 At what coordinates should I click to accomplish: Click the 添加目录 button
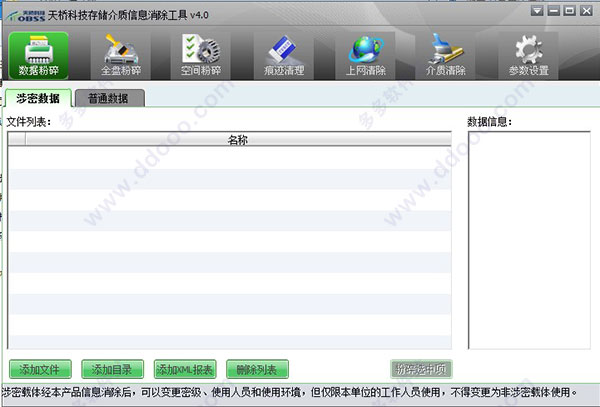(x=112, y=369)
